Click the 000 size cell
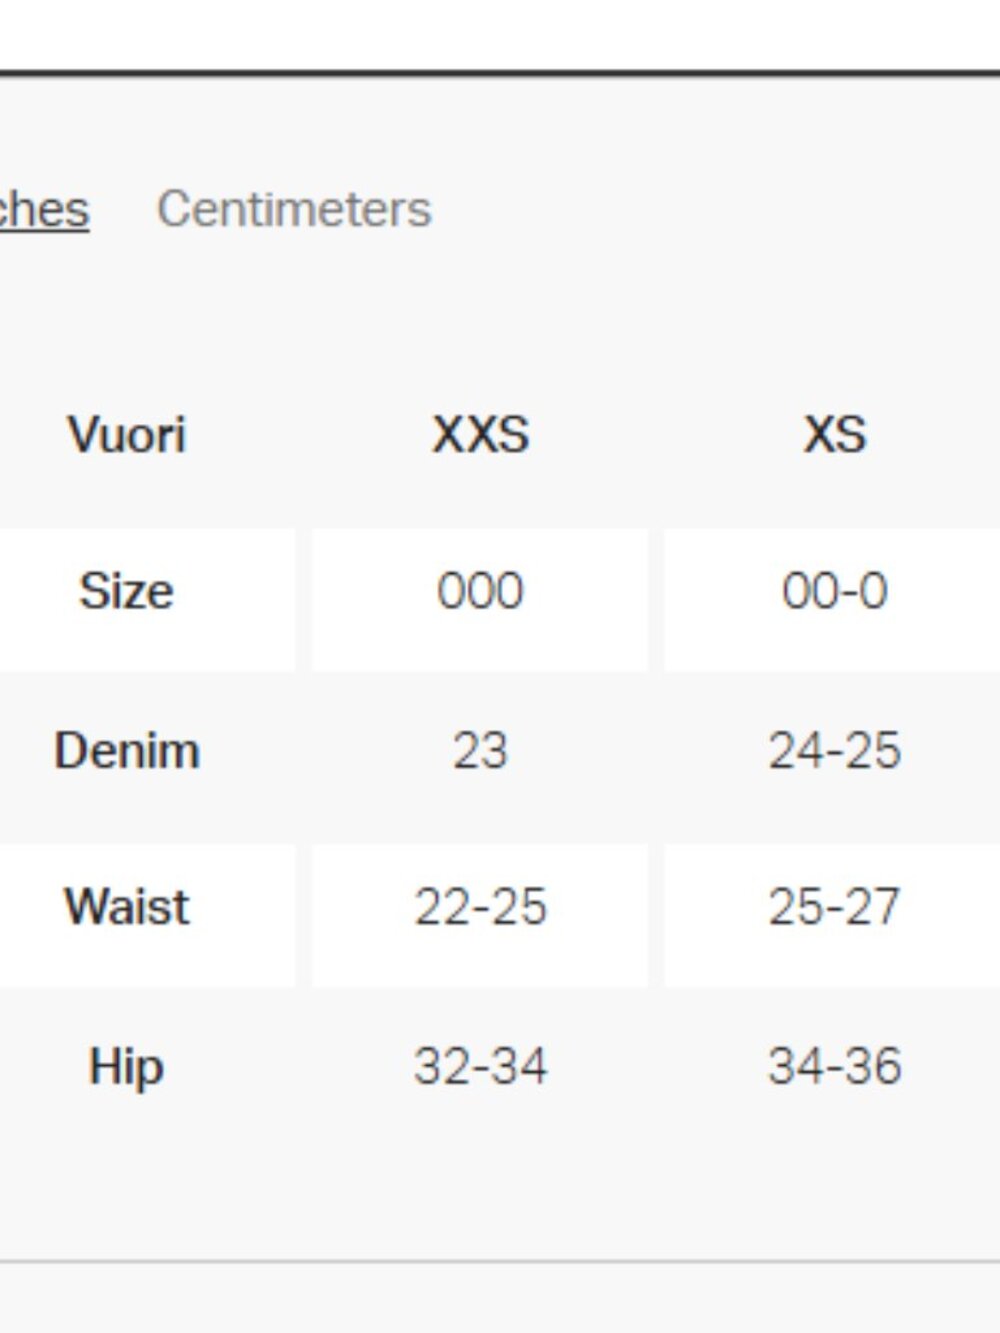This screenshot has height=1333, width=1000. (x=480, y=600)
